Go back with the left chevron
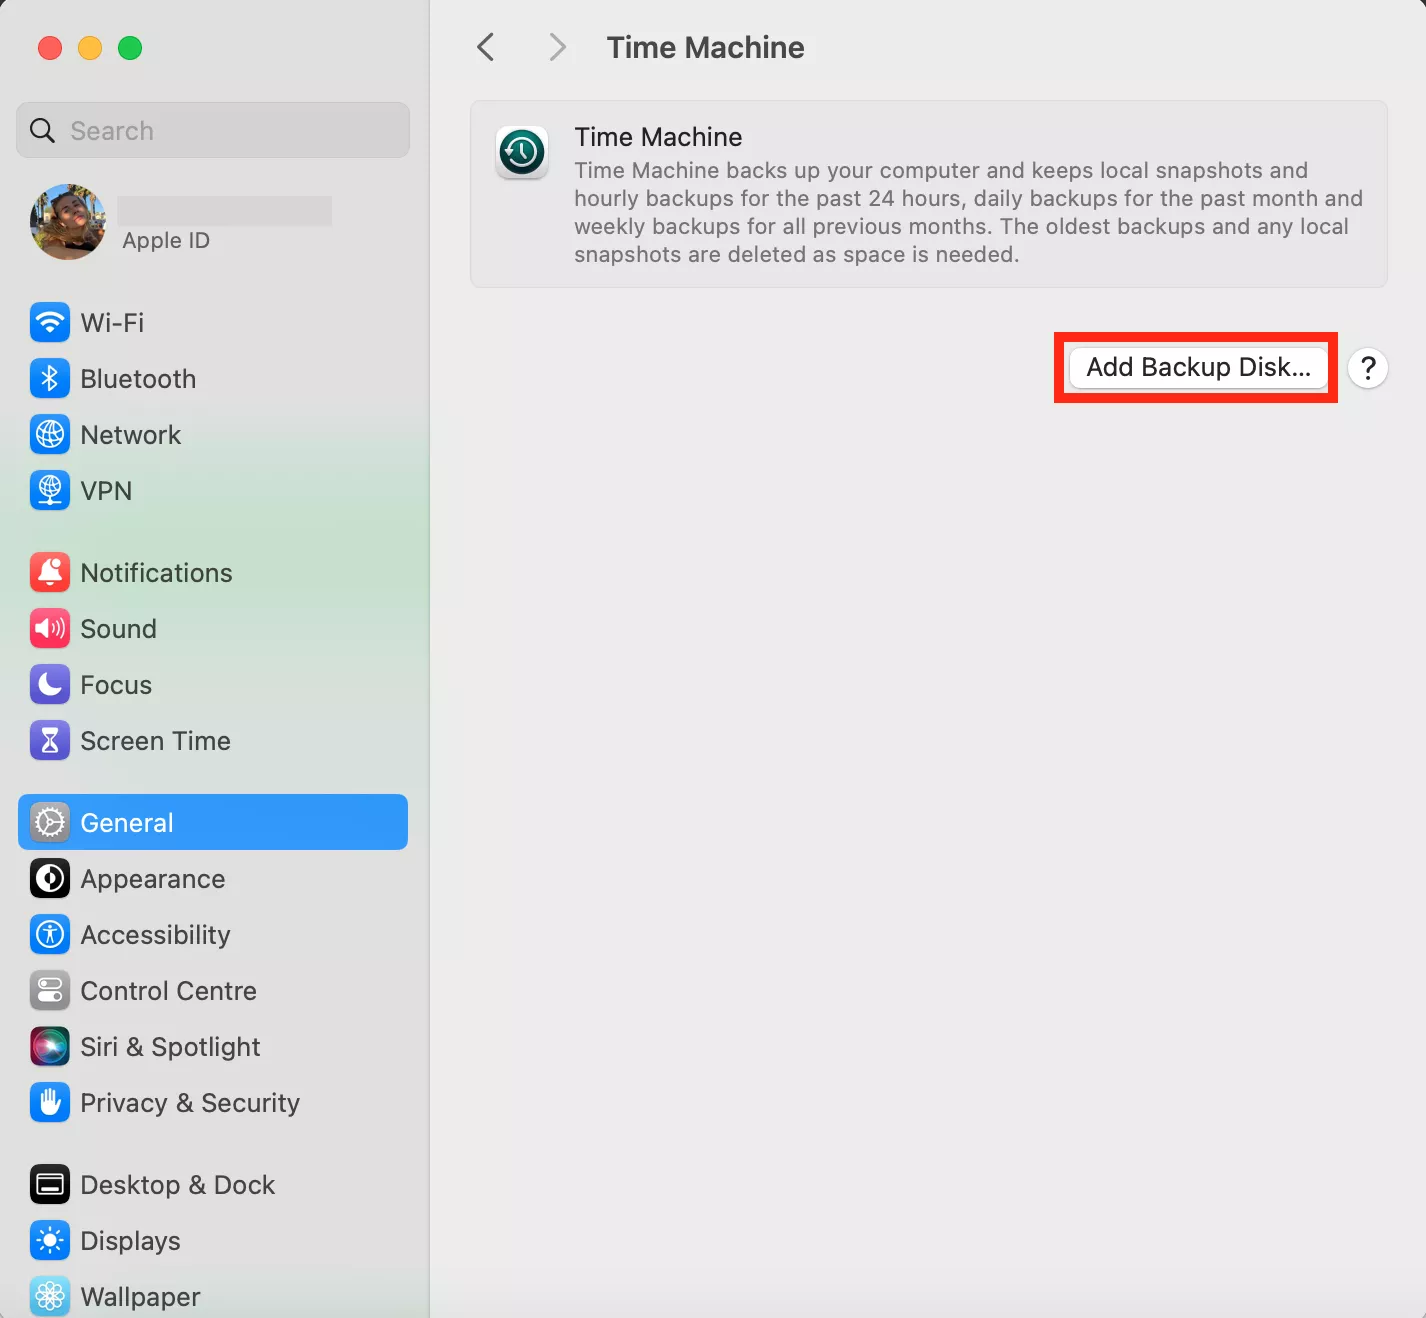 486,47
